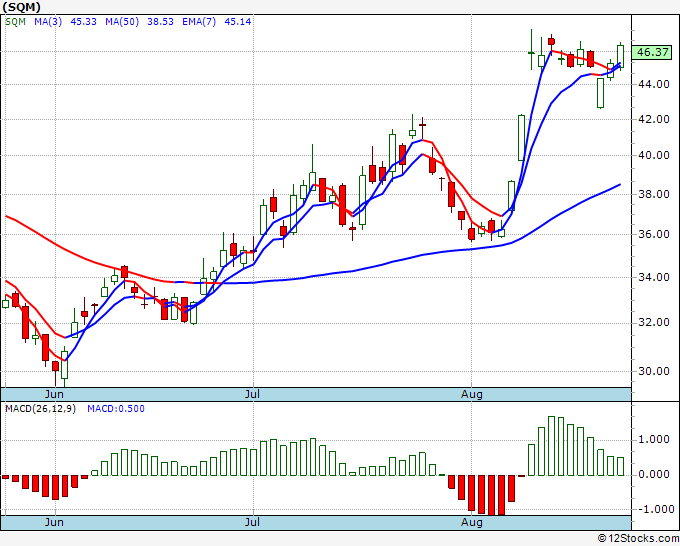Image resolution: width=680 pixels, height=546 pixels.
Task: Click the 36.00 price axis label
Action: [x=654, y=234]
